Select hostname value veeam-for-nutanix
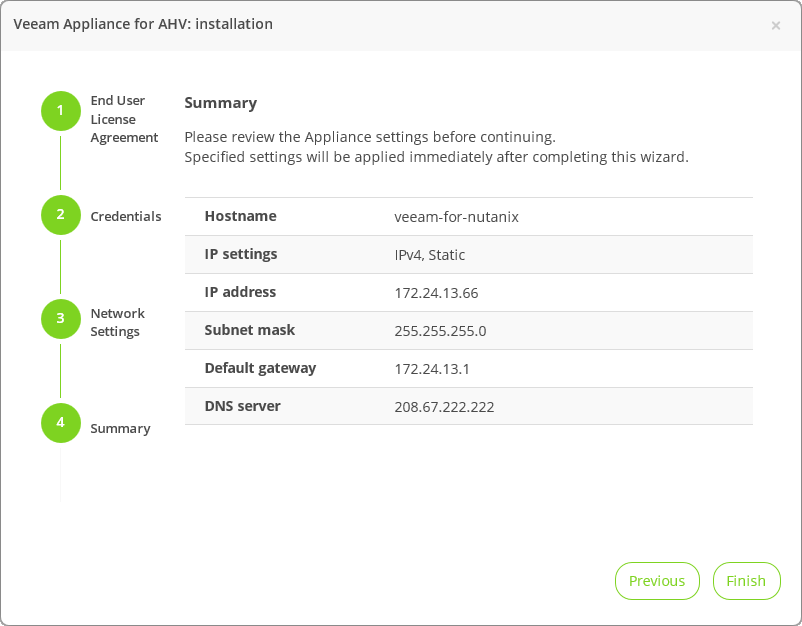Image resolution: width=802 pixels, height=626 pixels. click(456, 217)
